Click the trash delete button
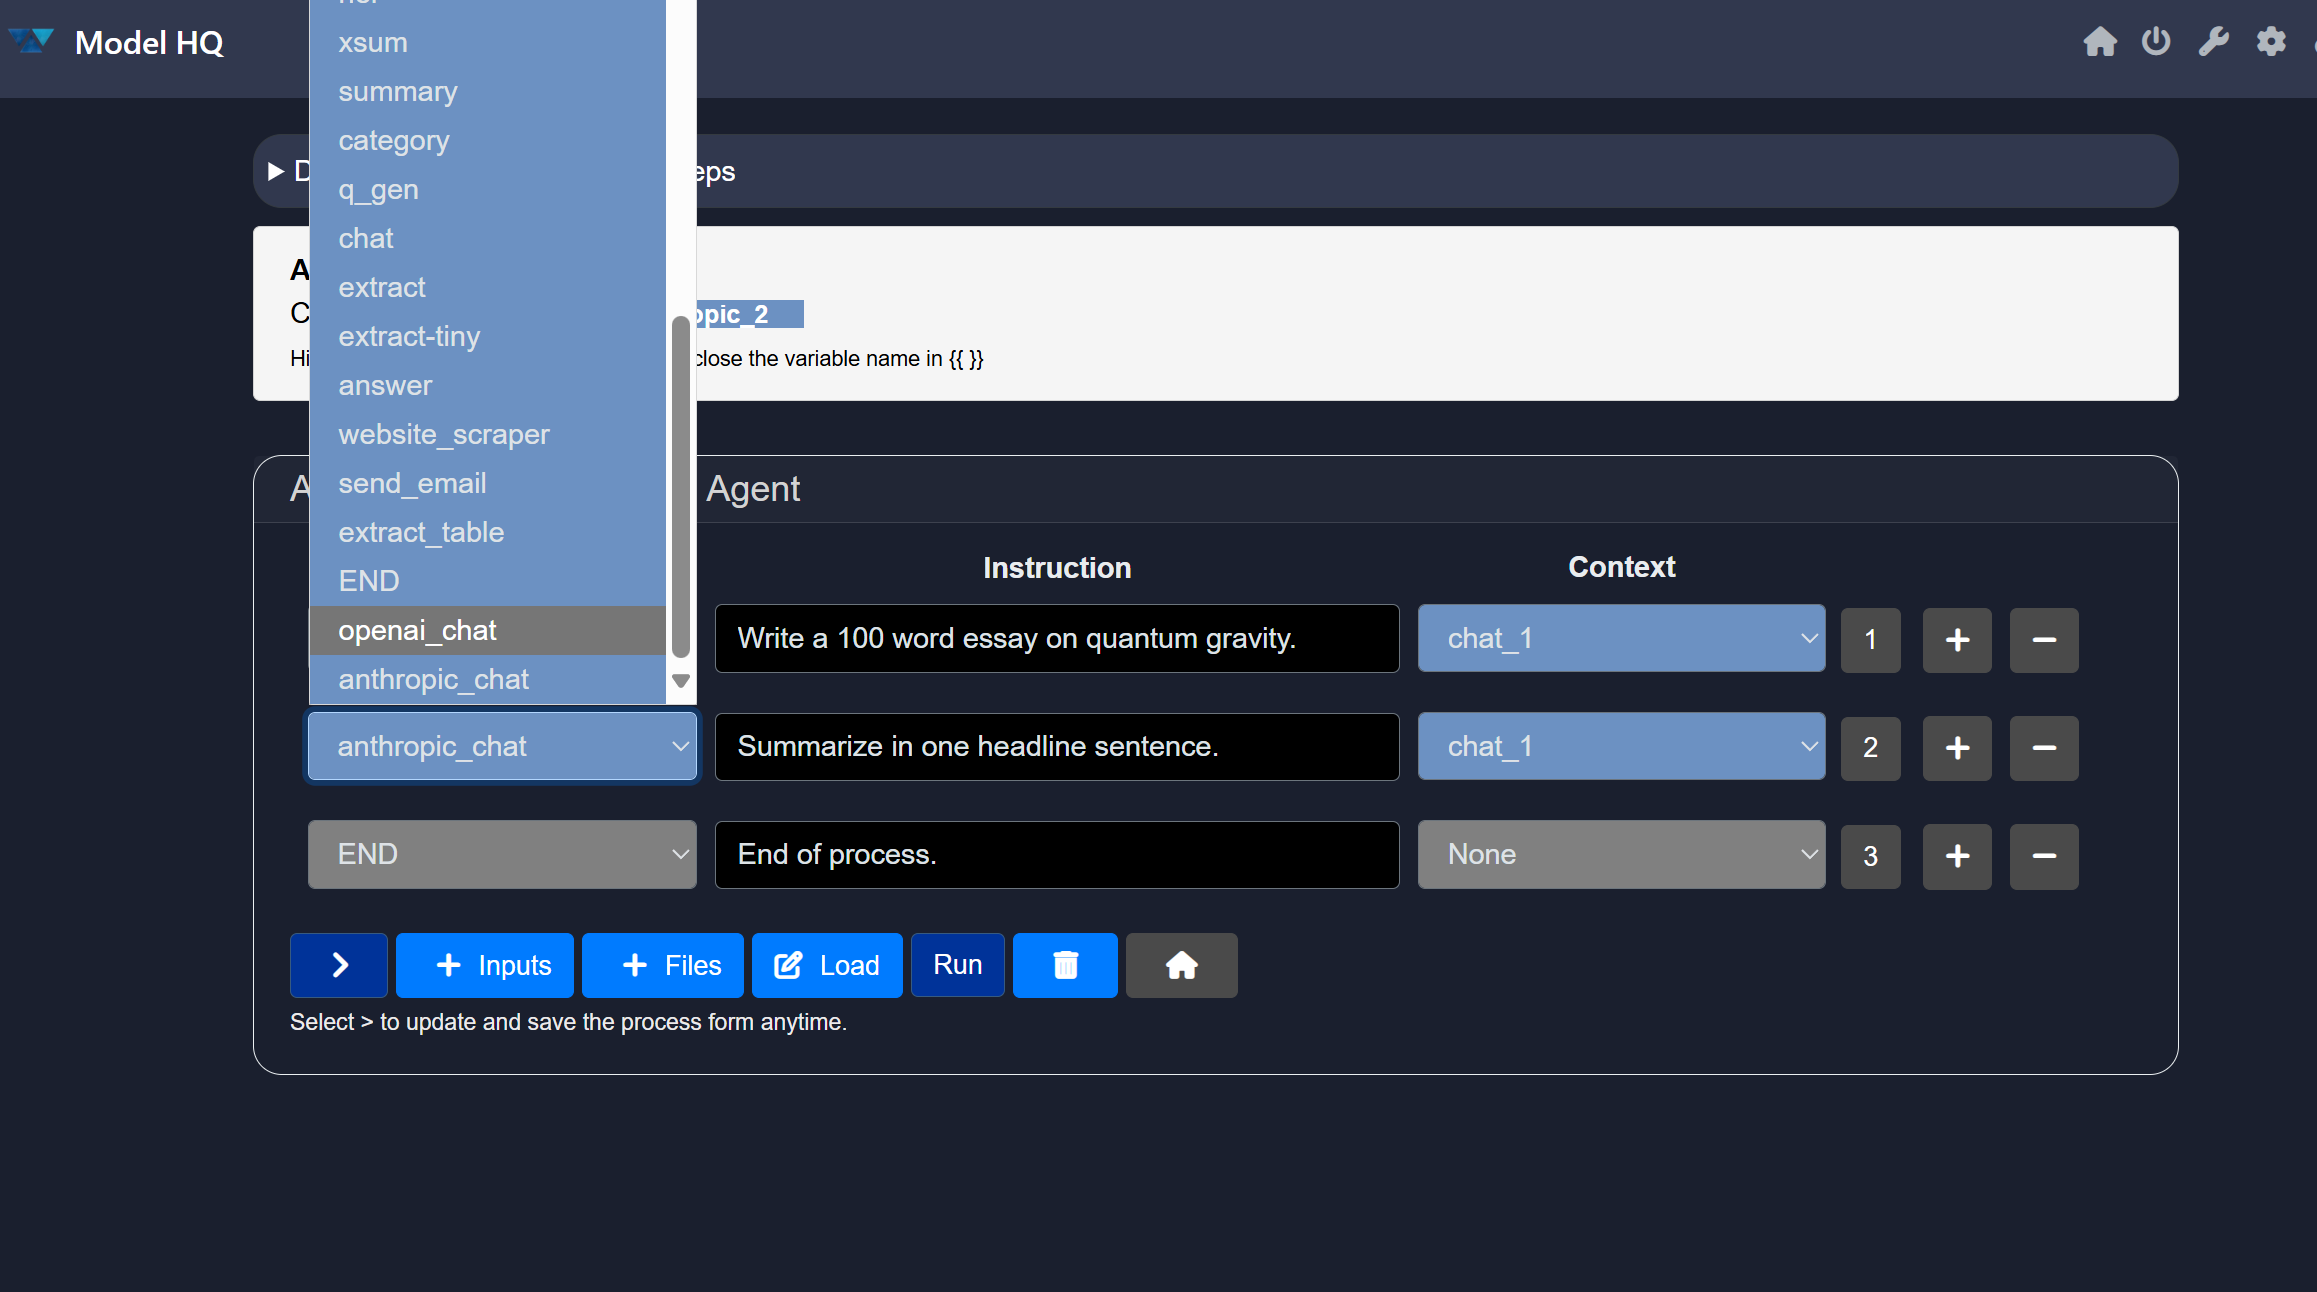The height and width of the screenshot is (1292, 2317). coord(1064,965)
